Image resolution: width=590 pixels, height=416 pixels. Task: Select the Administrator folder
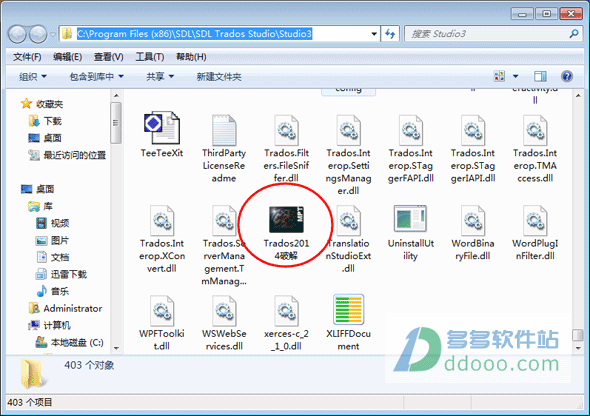(x=65, y=308)
